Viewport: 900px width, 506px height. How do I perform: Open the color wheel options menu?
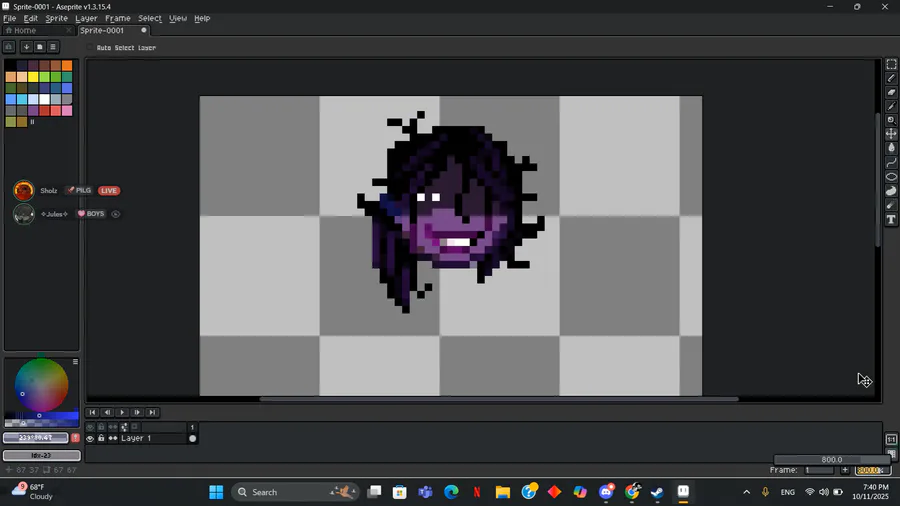75,361
